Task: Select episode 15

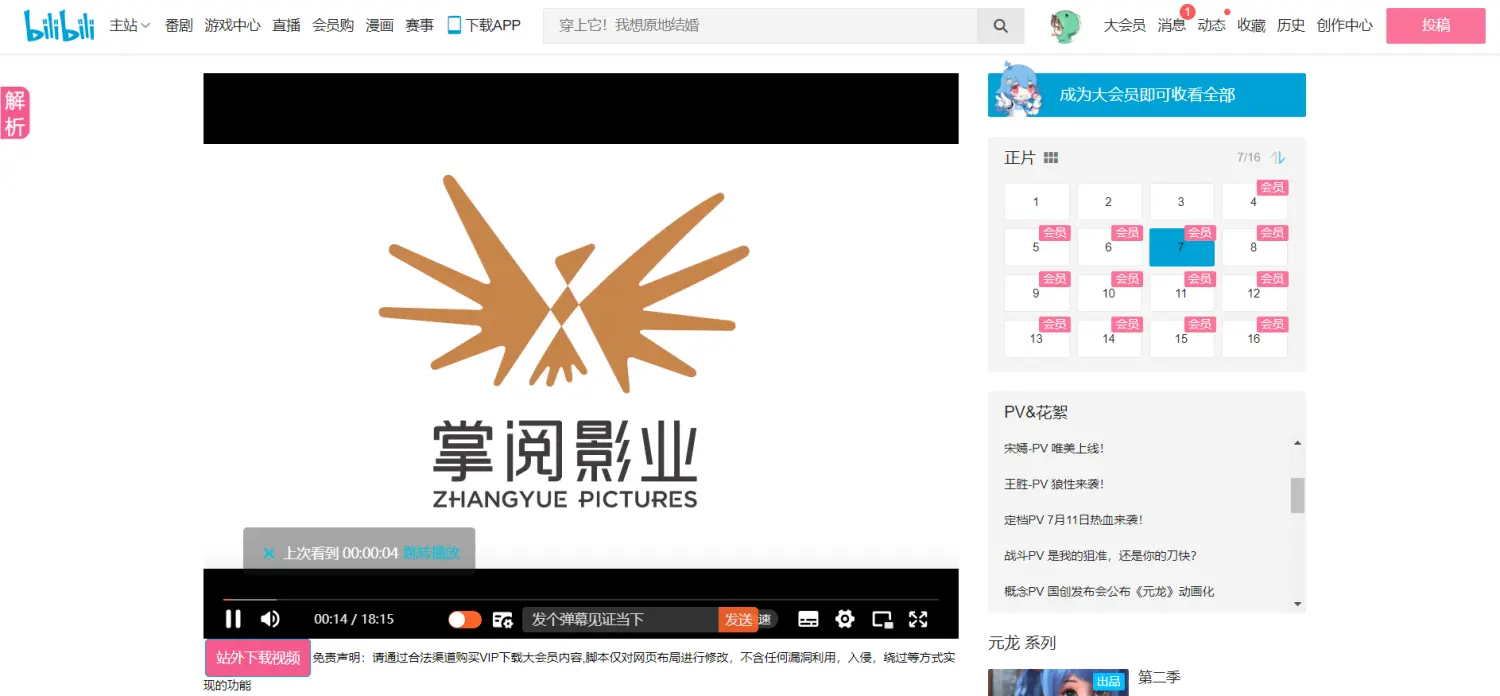Action: 1181,338
